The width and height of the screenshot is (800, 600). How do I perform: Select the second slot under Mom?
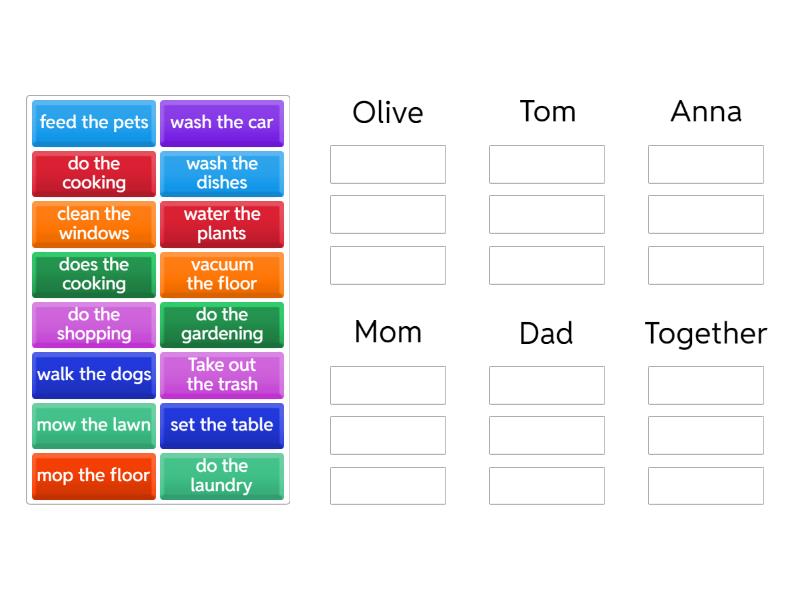388,435
